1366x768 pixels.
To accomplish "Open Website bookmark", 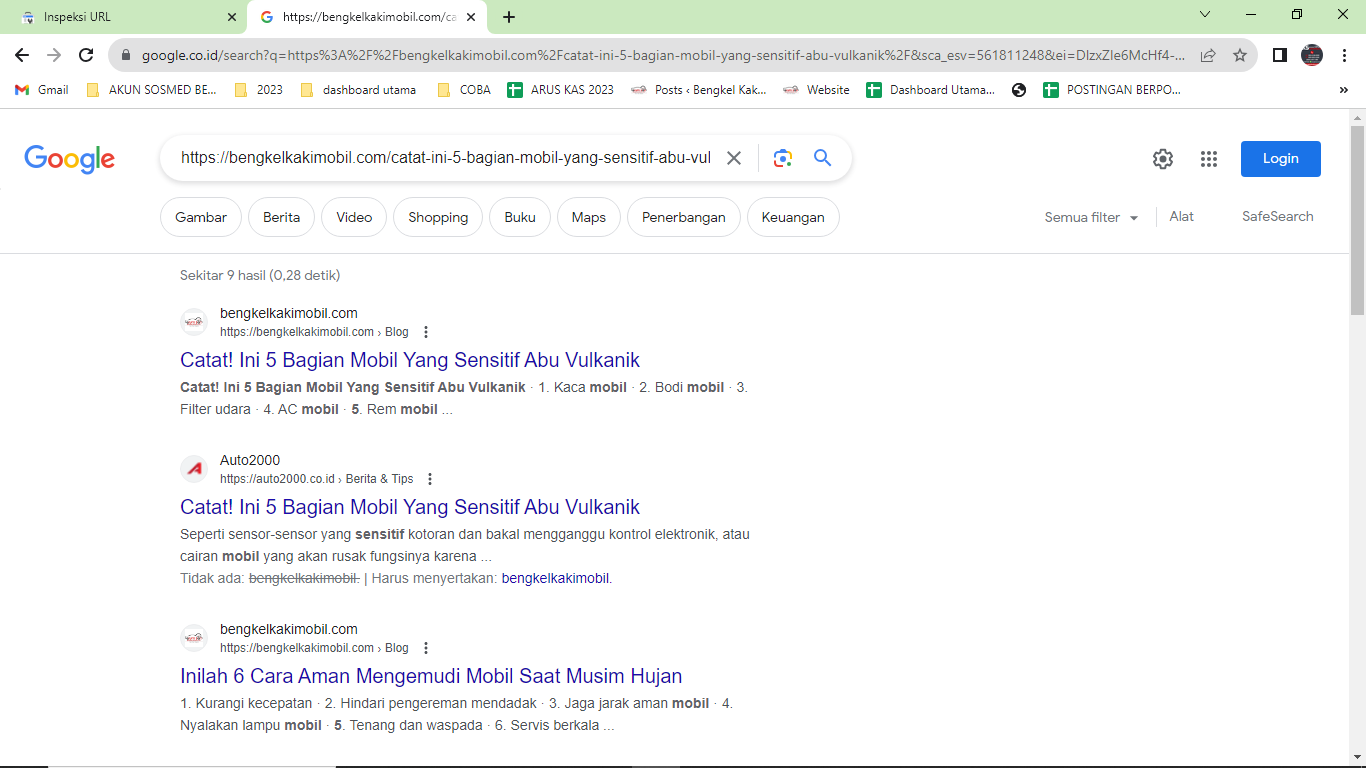I will (x=816, y=90).
